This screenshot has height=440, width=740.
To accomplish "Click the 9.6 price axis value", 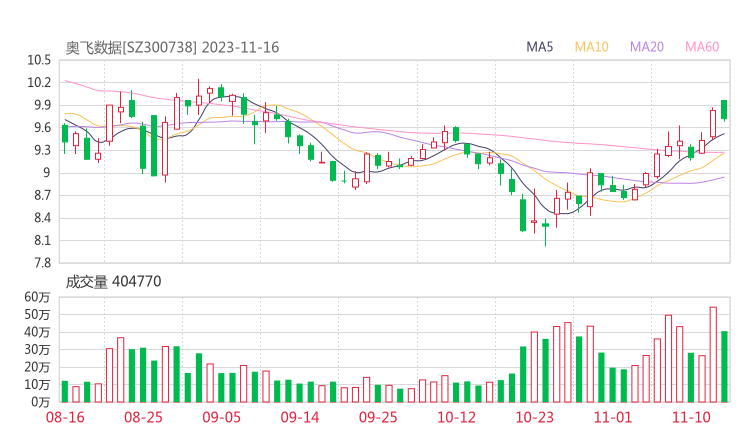I will pyautogui.click(x=42, y=127).
